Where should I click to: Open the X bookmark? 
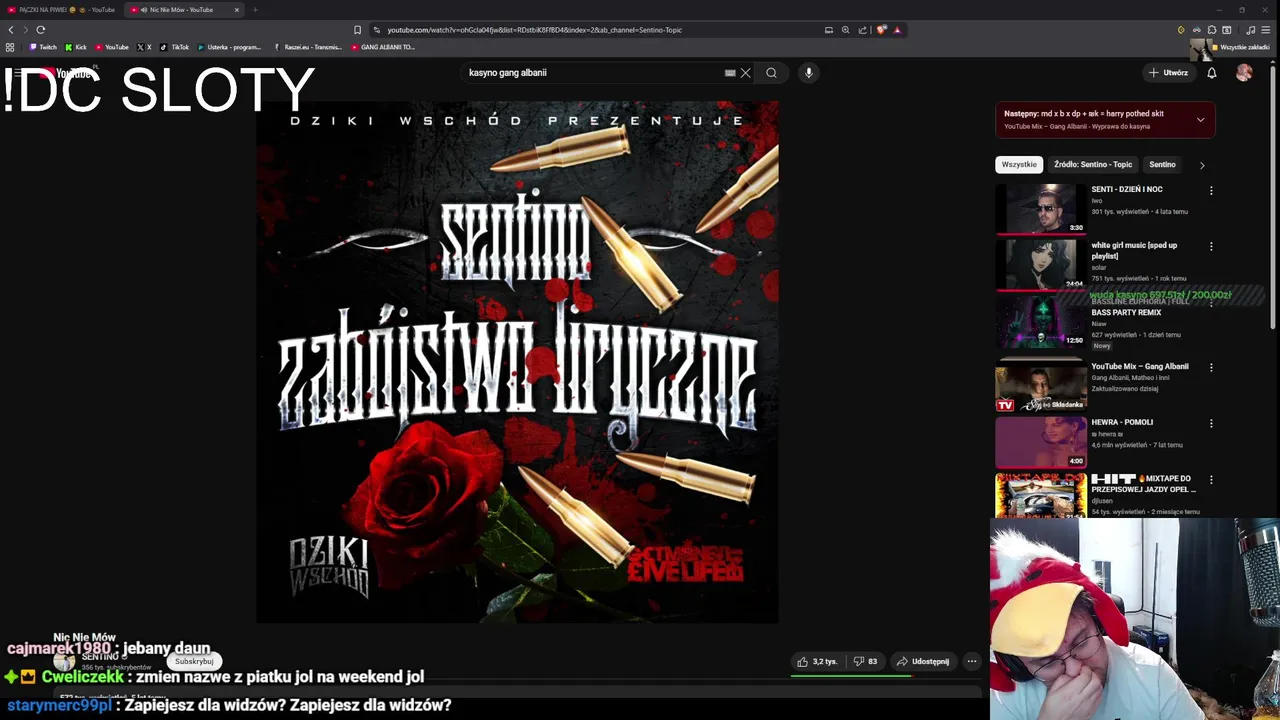coord(144,47)
